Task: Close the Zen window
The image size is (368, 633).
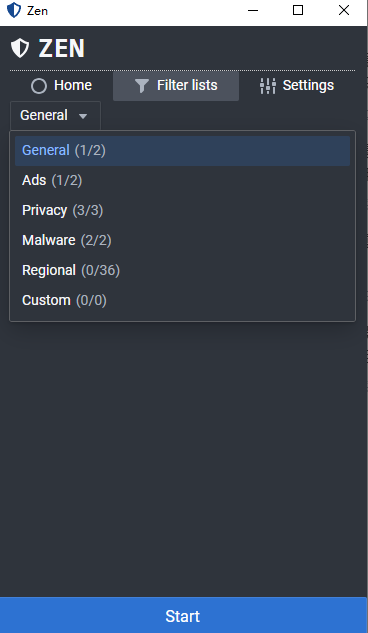Action: (x=344, y=10)
